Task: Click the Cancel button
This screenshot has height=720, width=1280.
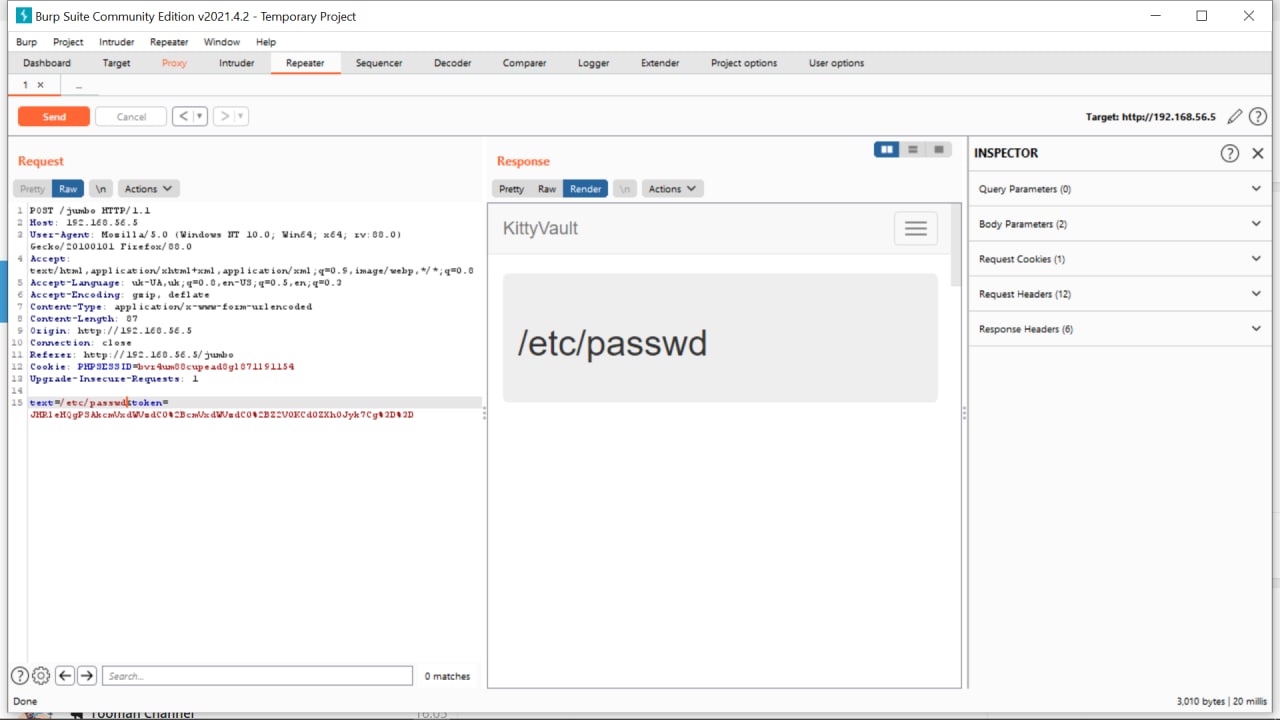Action: pos(131,117)
